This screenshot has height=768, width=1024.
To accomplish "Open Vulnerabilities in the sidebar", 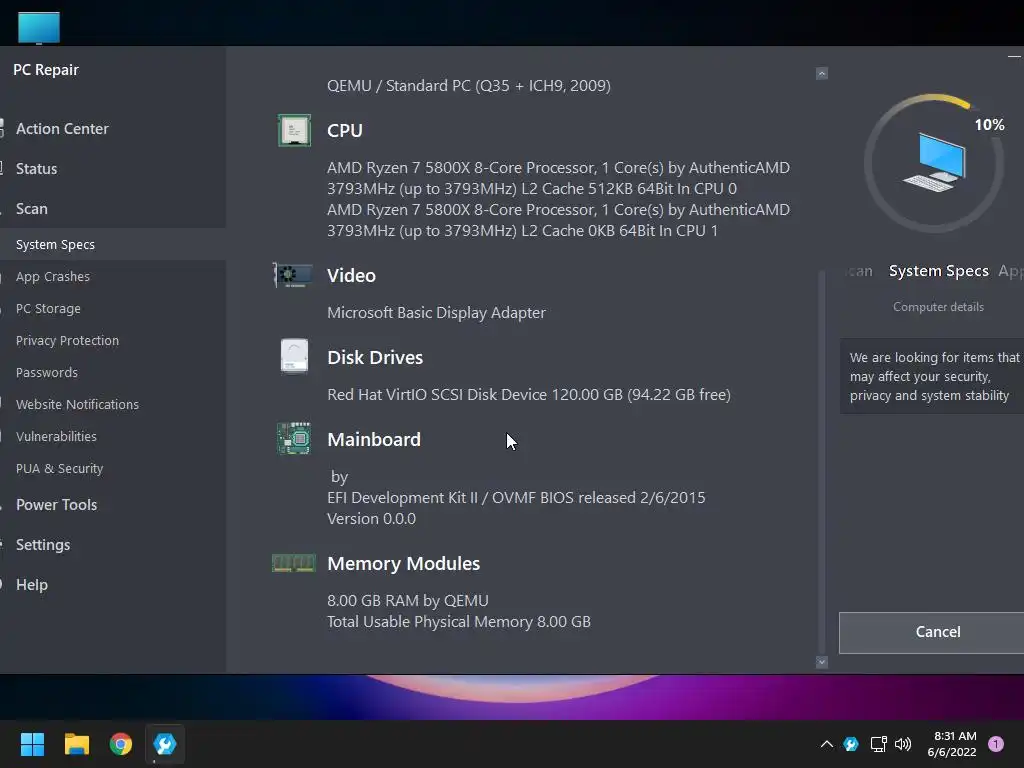I will point(56,436).
